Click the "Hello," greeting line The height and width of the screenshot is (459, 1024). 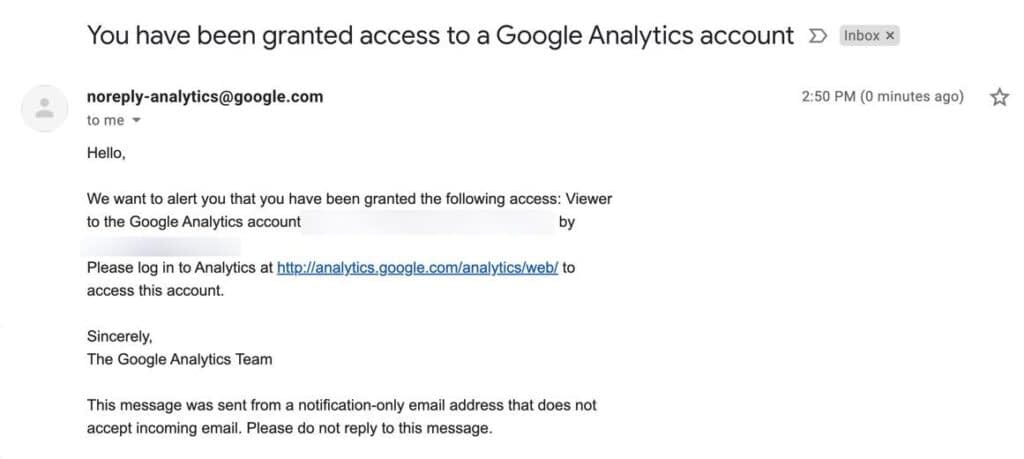pos(106,154)
